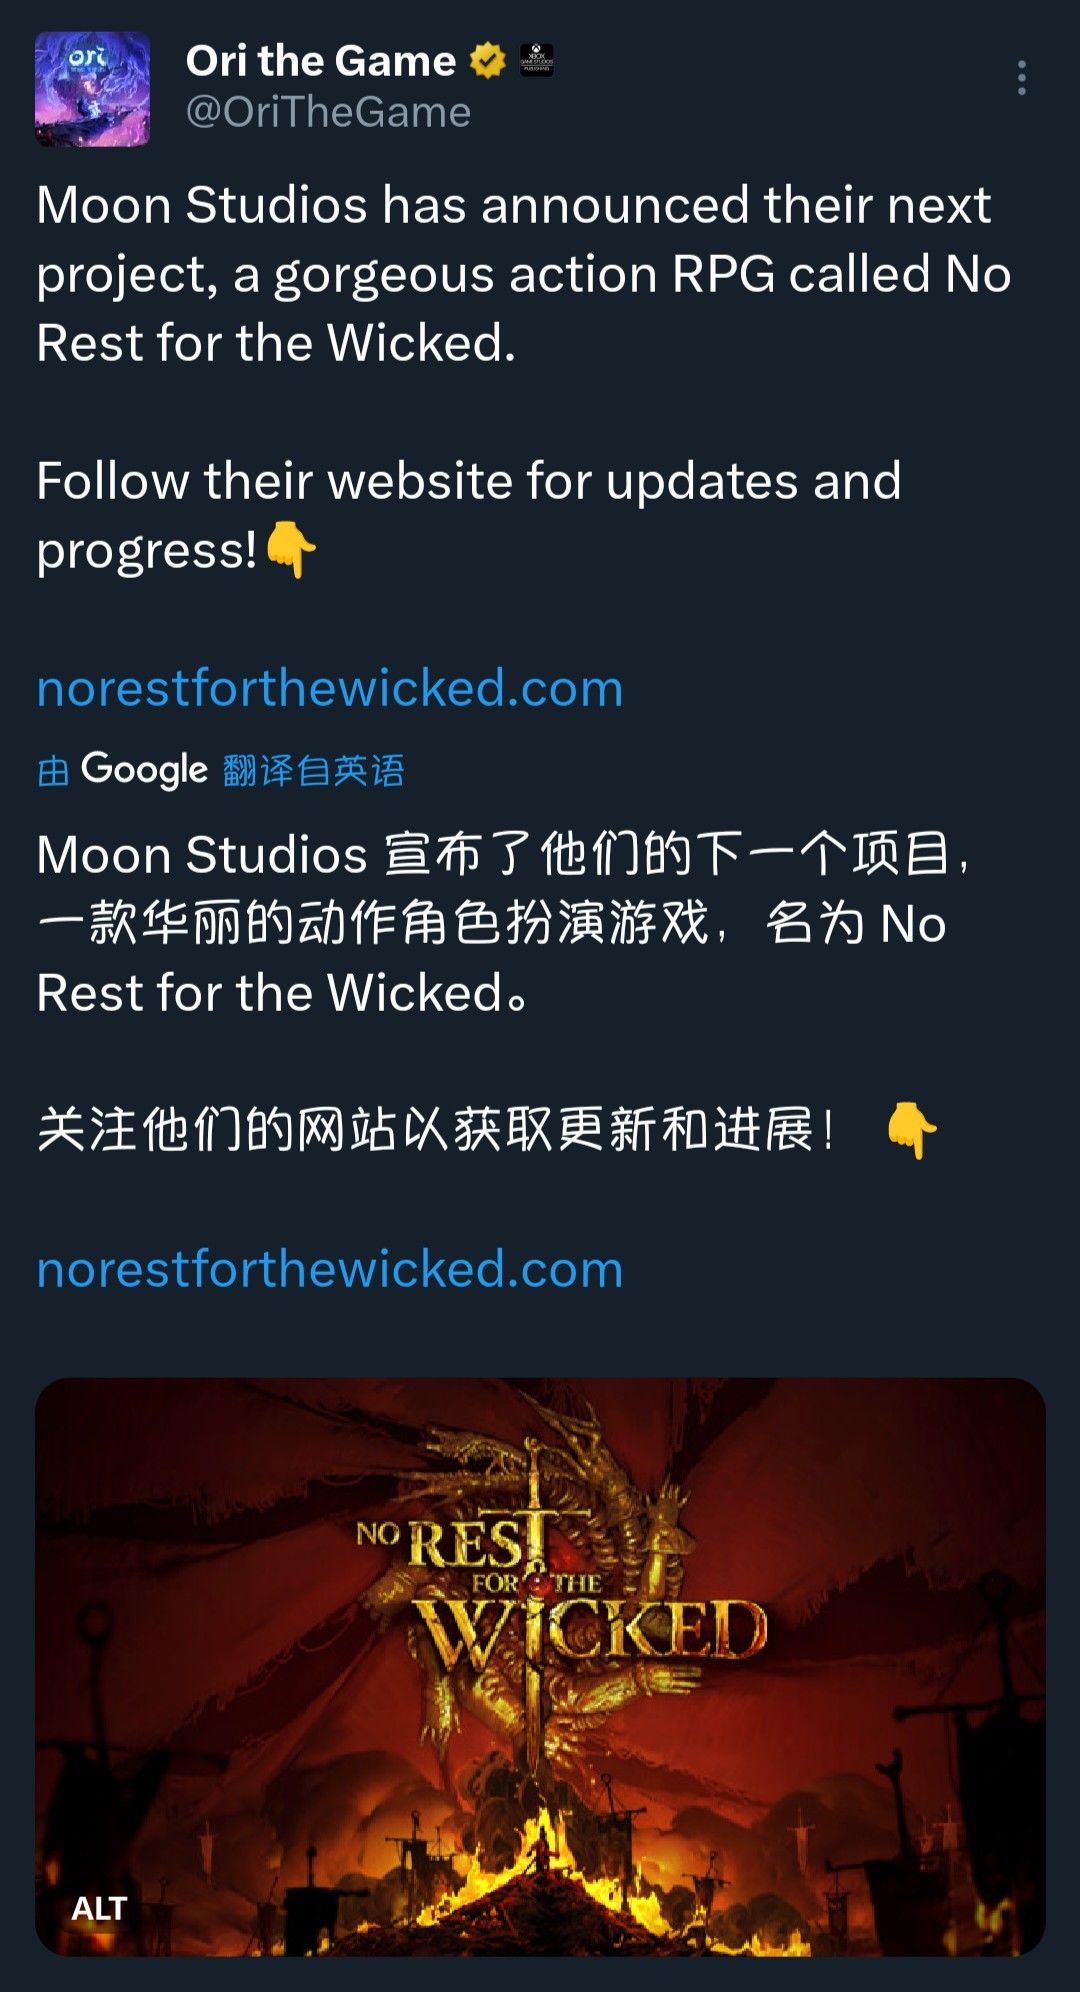Open norestforthewicked.com link below the Chinese translation

coord(330,1269)
